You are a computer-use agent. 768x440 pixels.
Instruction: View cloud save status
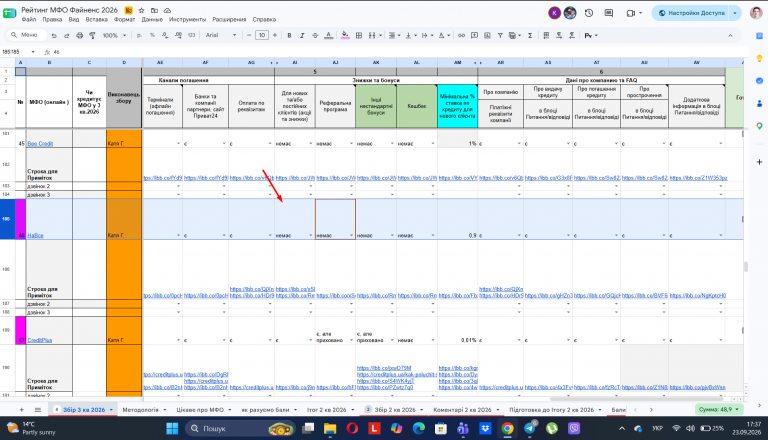(x=167, y=10)
